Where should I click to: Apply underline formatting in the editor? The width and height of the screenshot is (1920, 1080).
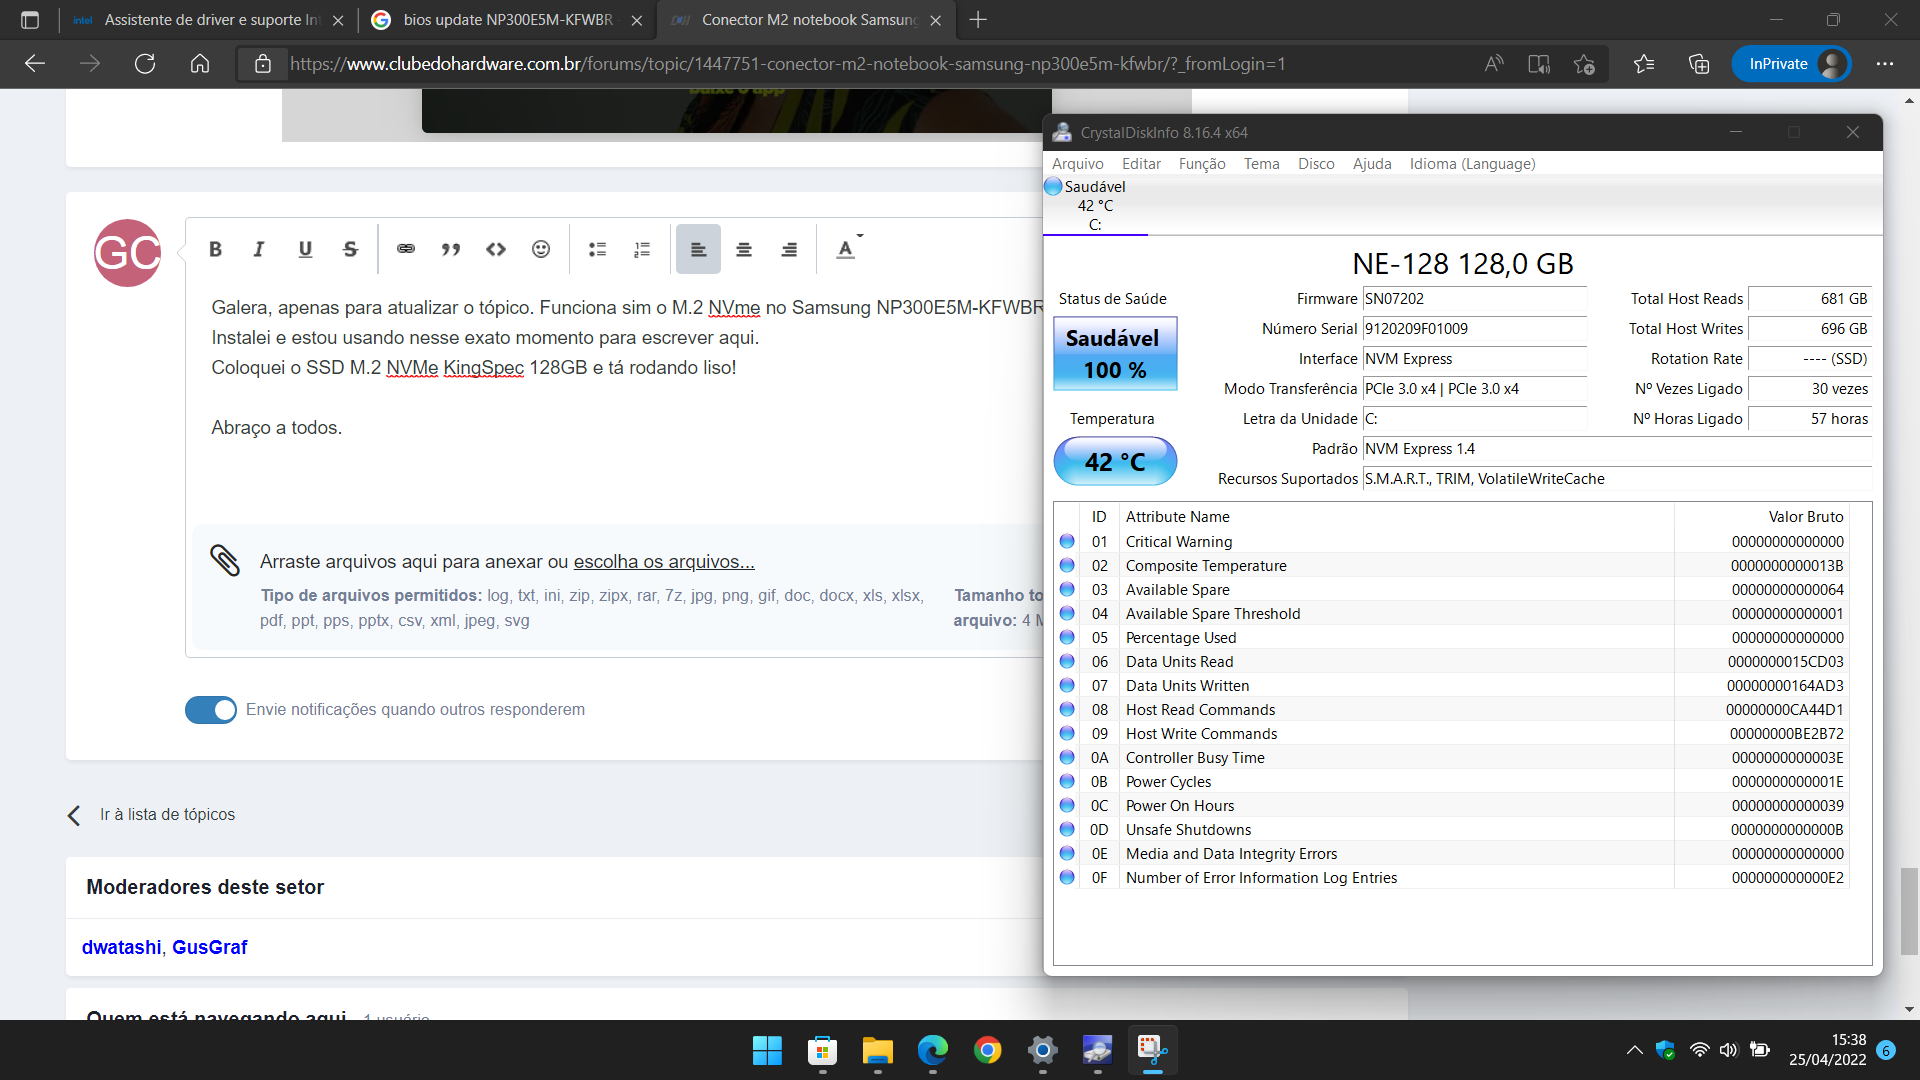(305, 249)
